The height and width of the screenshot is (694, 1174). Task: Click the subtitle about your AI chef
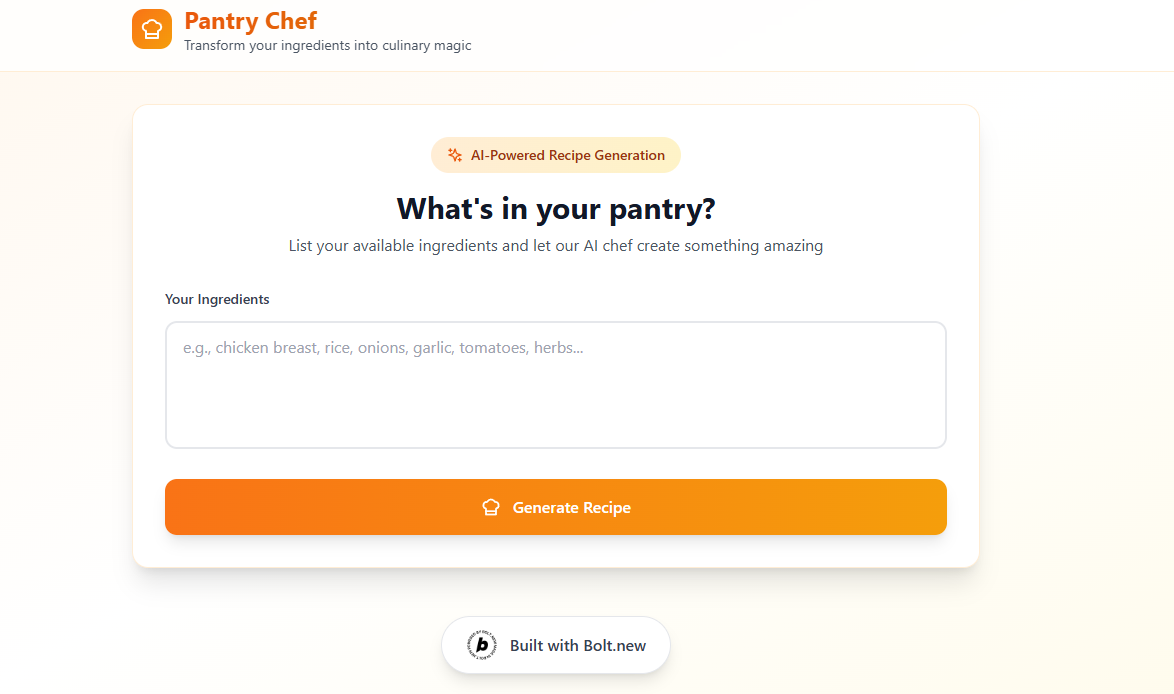(556, 245)
